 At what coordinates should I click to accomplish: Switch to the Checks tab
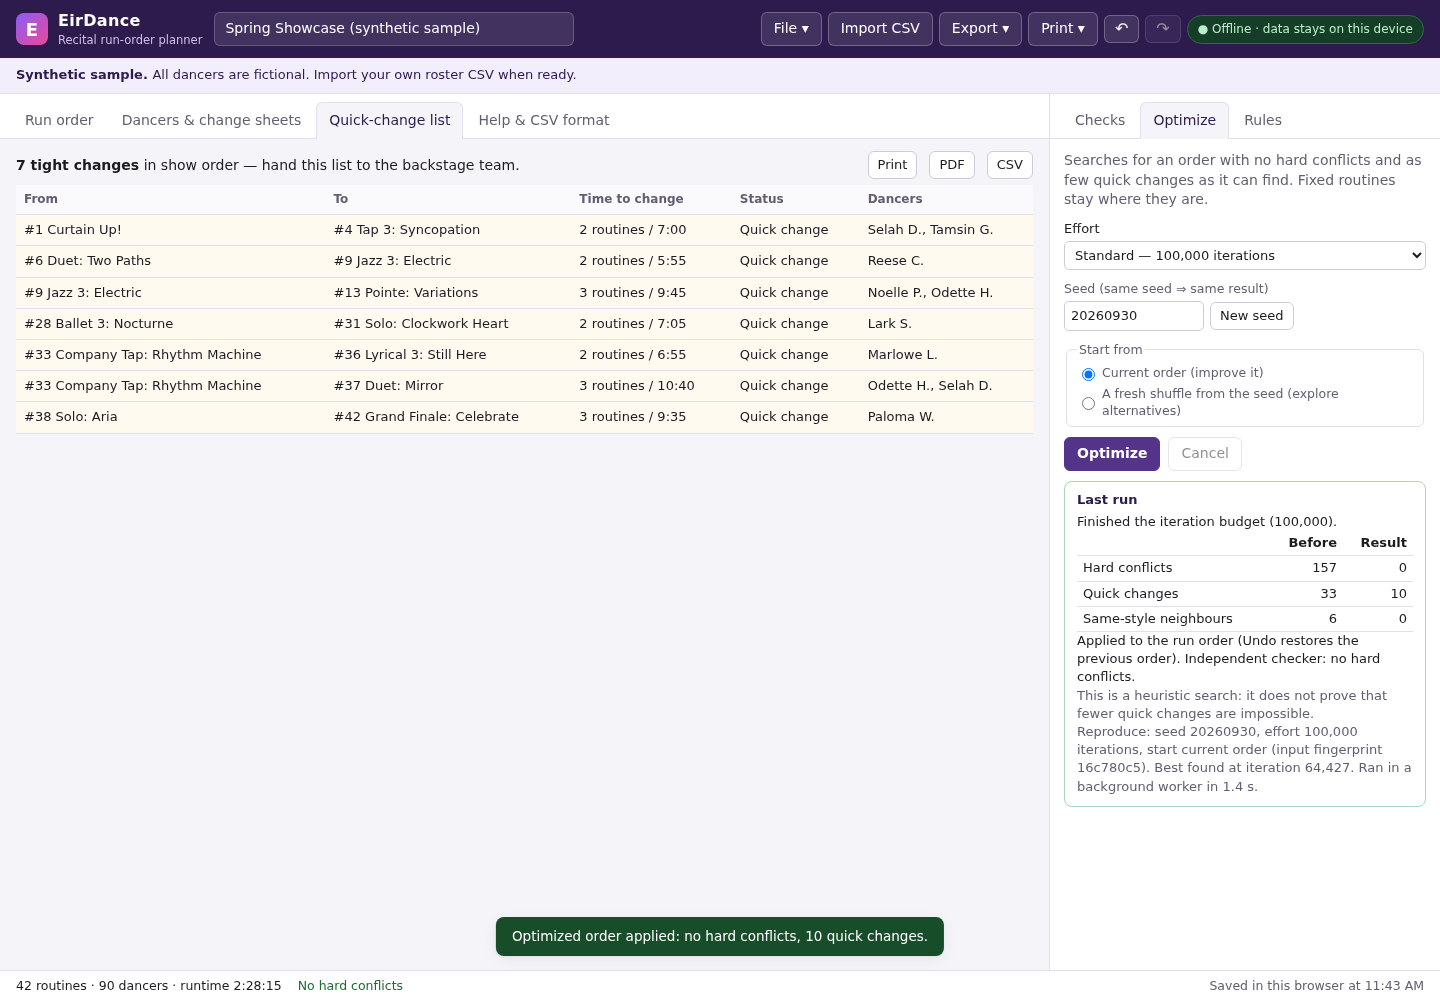pos(1100,120)
